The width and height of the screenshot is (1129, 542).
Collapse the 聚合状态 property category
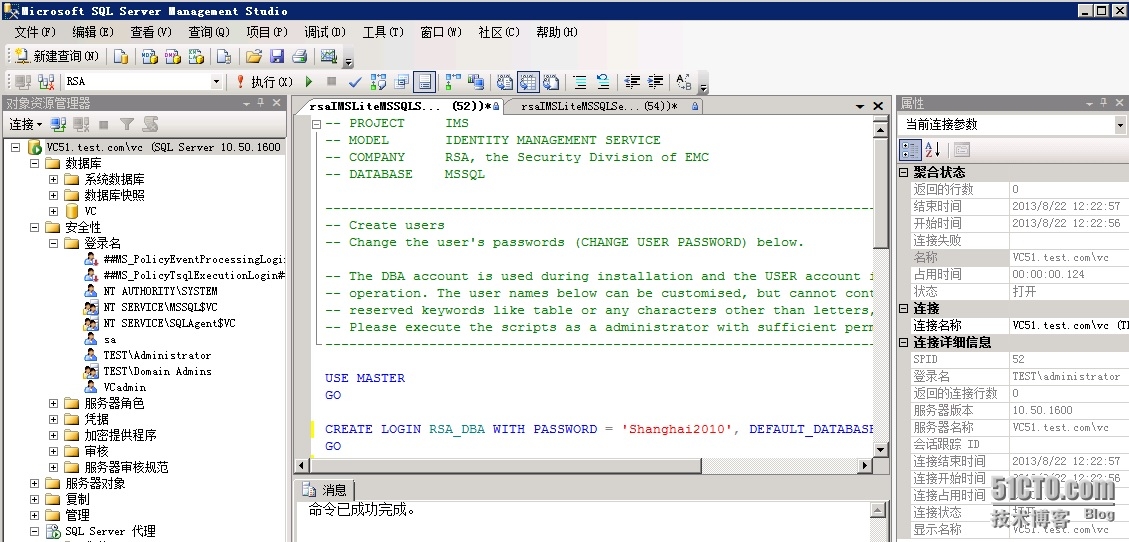point(904,172)
